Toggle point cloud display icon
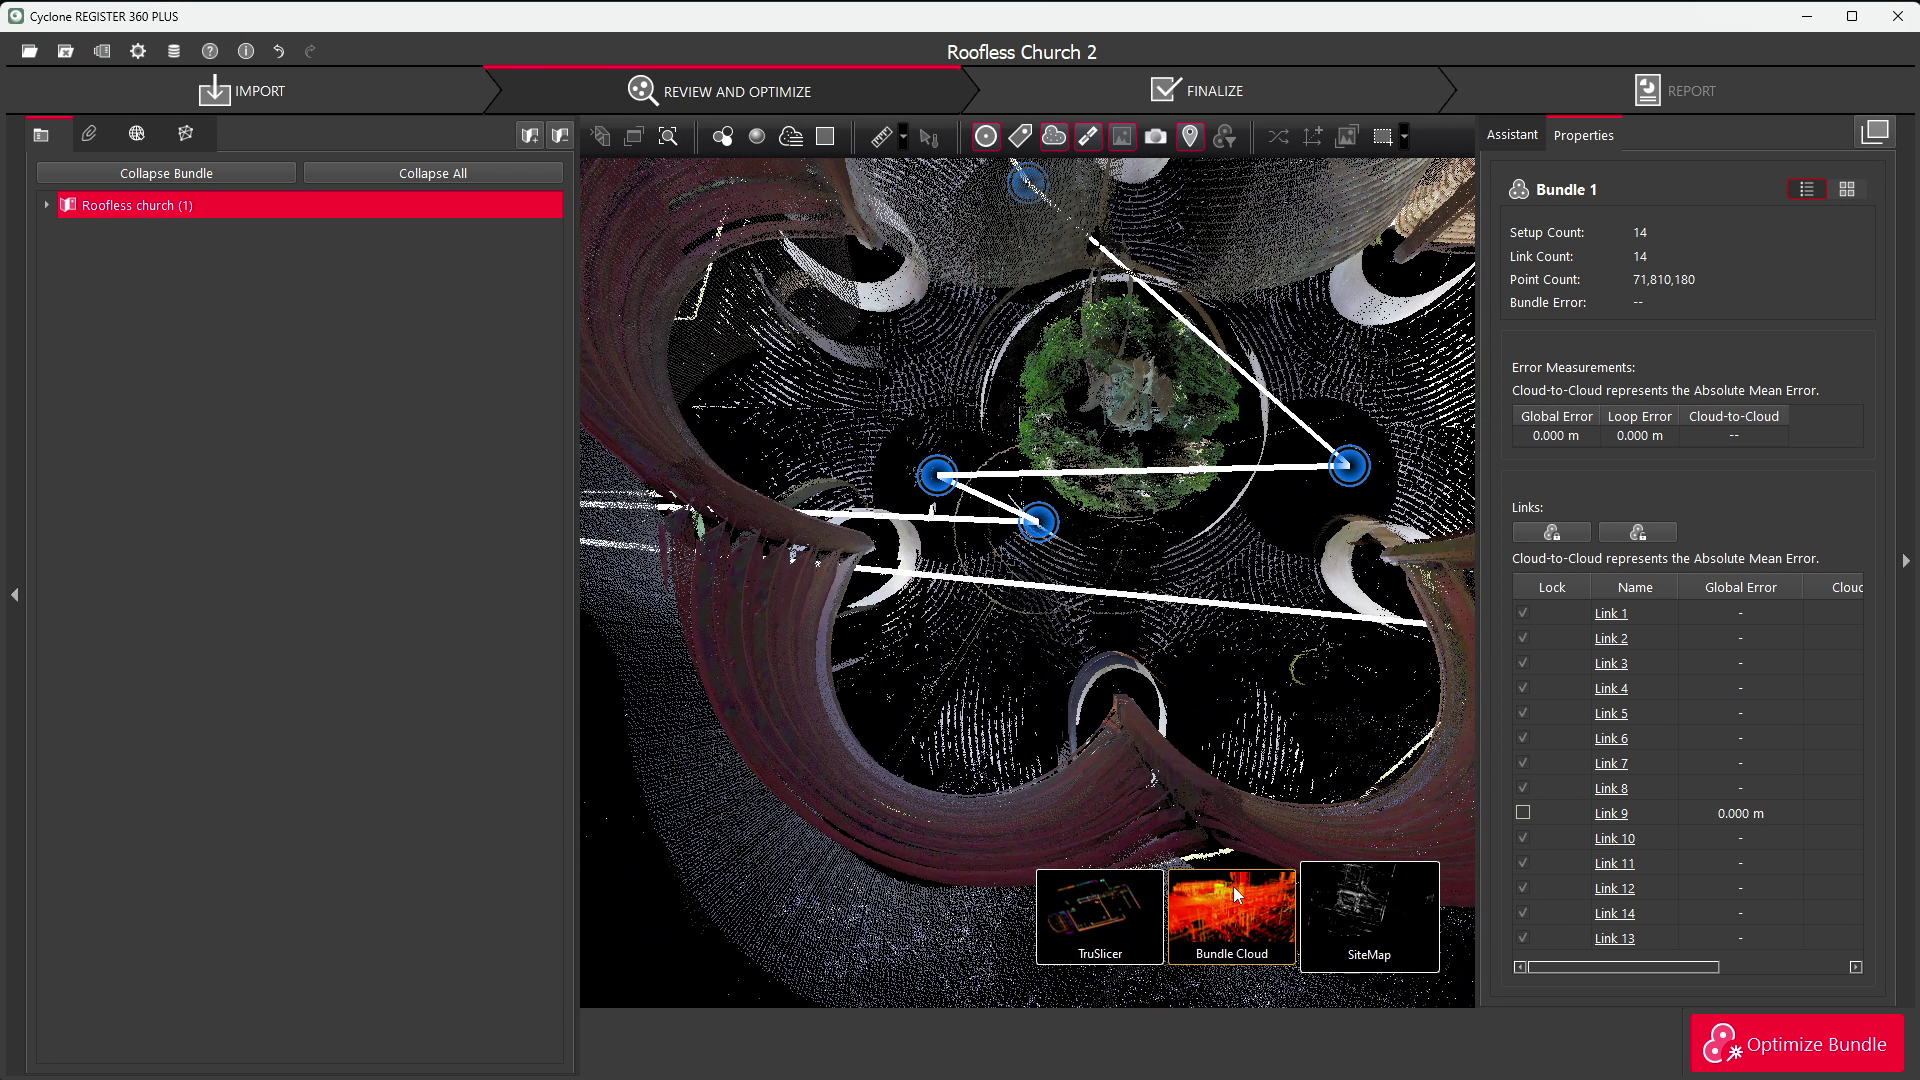 [x=1054, y=137]
